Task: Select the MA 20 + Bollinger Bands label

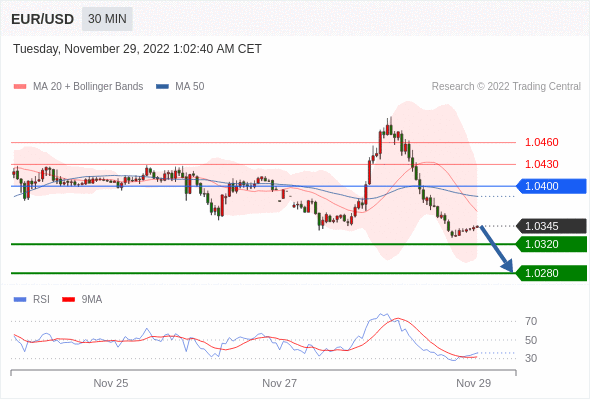Action: click(x=88, y=87)
